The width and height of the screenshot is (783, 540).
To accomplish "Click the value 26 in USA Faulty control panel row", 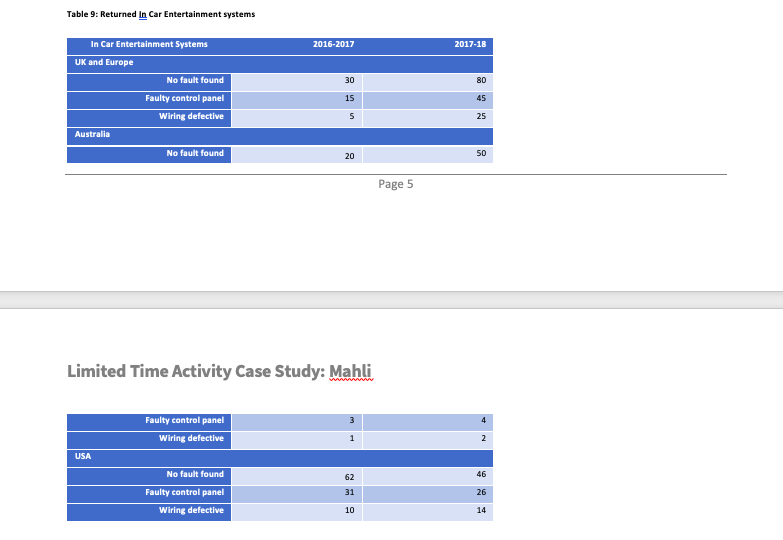I will point(481,493).
